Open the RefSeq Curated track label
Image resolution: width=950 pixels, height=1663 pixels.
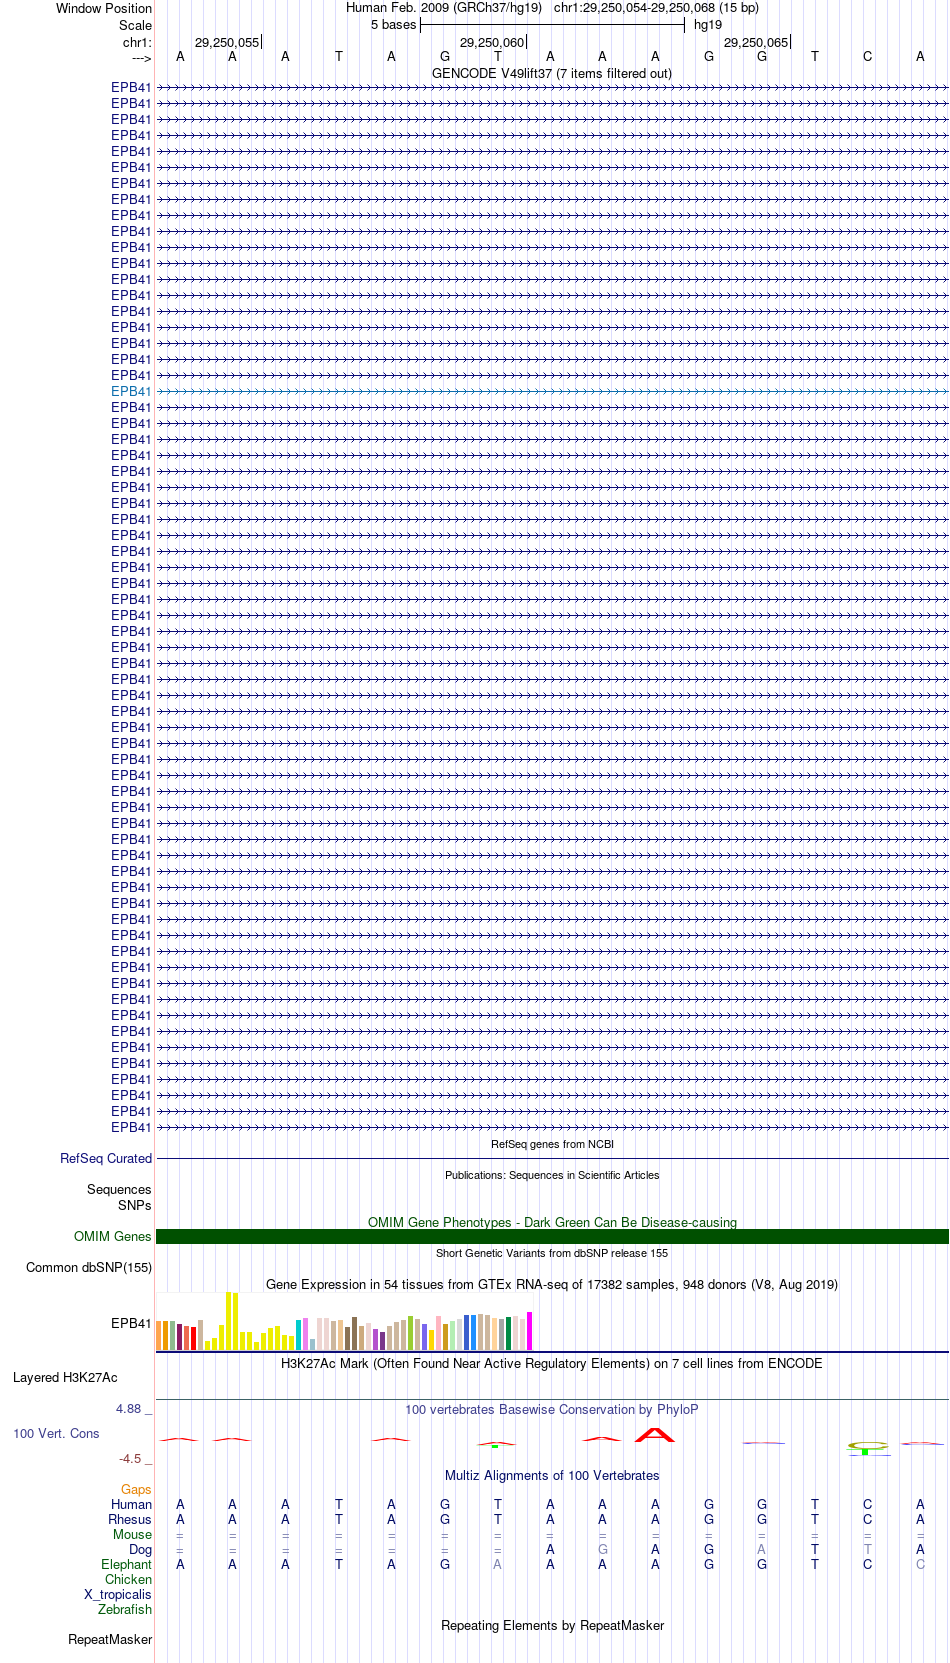[106, 1158]
